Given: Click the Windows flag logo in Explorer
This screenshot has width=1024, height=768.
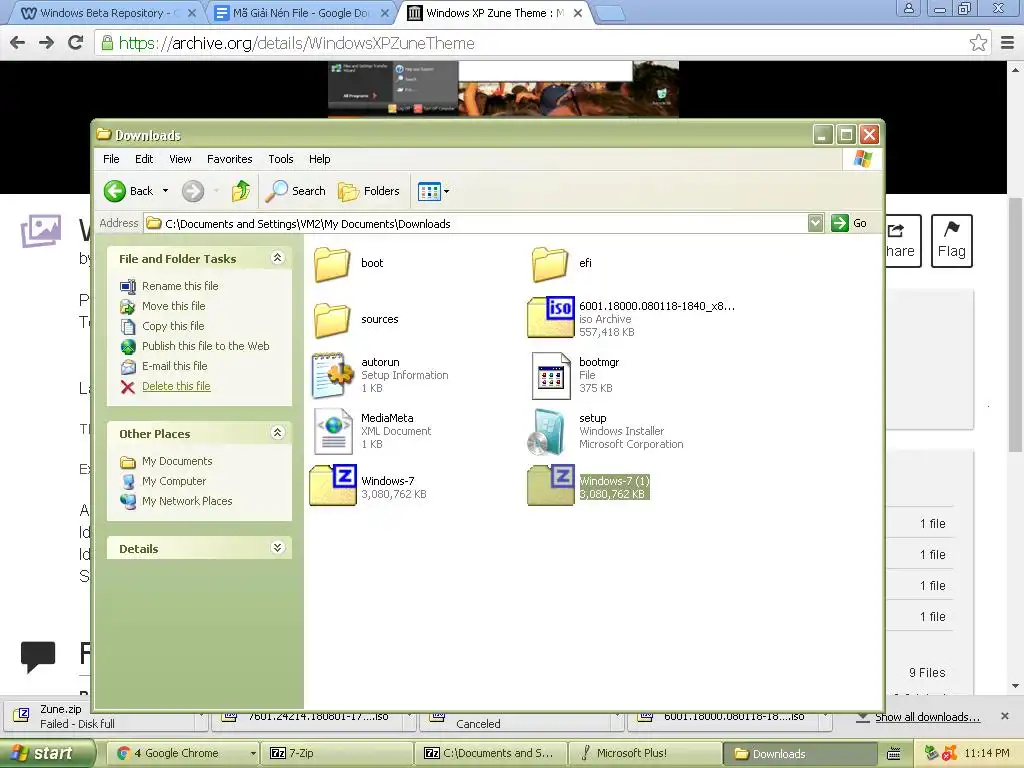Looking at the screenshot, I should pos(863,159).
